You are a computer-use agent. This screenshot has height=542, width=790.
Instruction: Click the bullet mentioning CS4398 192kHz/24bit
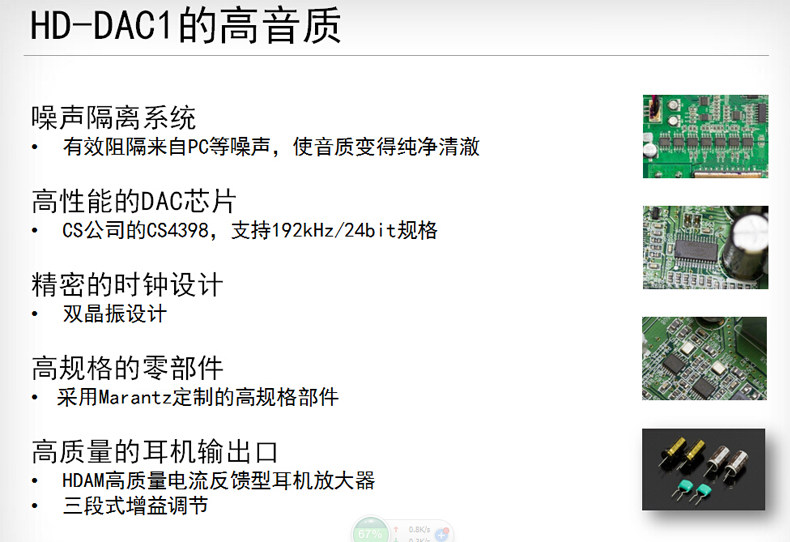(x=250, y=230)
